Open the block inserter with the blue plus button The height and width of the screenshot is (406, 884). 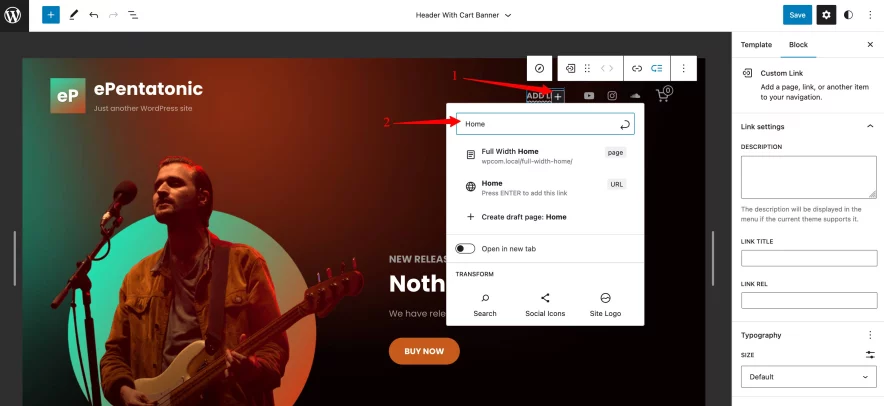[x=51, y=15]
